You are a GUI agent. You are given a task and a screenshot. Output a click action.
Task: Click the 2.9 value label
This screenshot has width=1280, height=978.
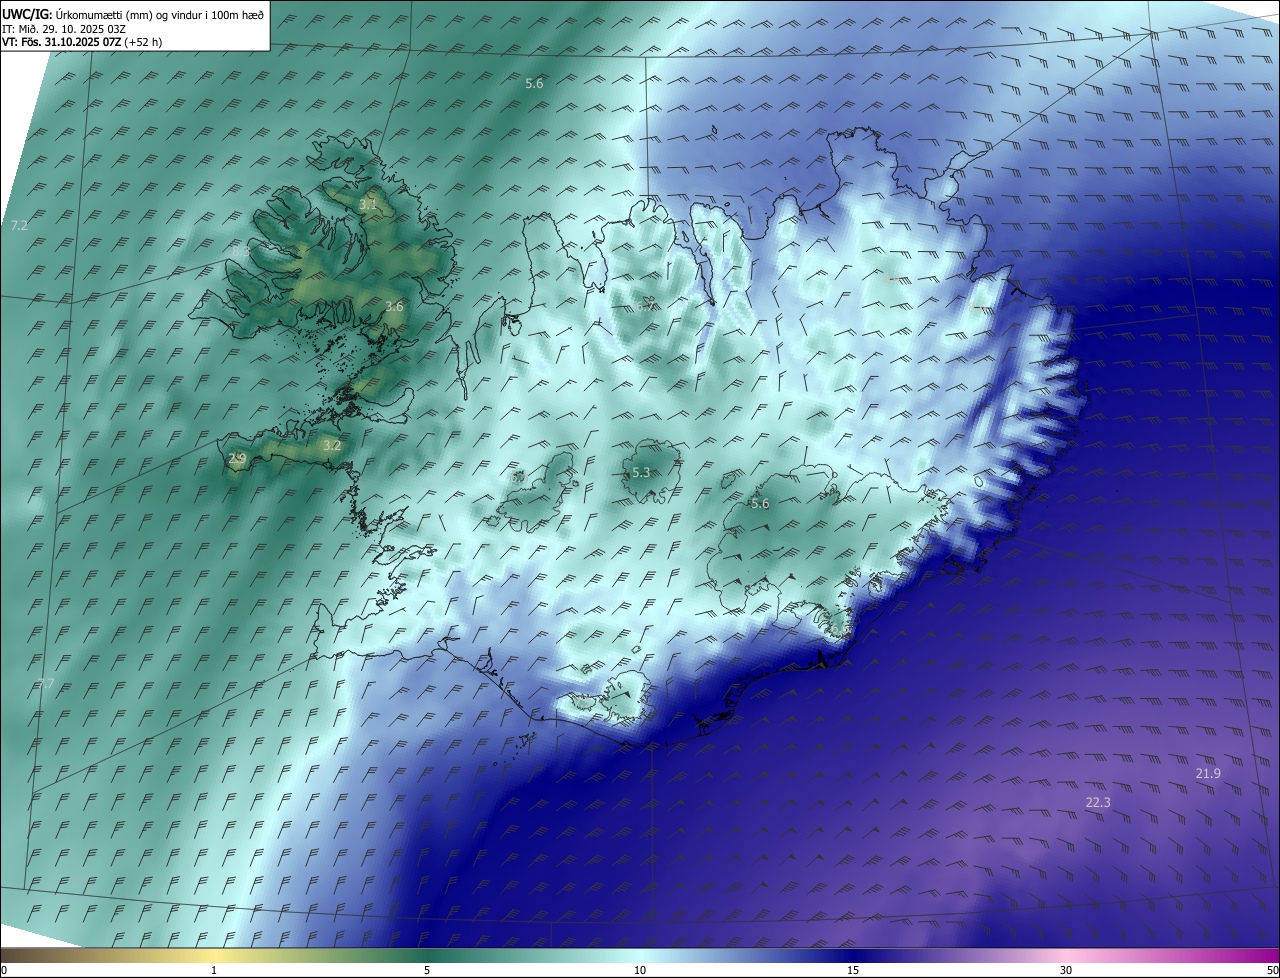click(237, 459)
